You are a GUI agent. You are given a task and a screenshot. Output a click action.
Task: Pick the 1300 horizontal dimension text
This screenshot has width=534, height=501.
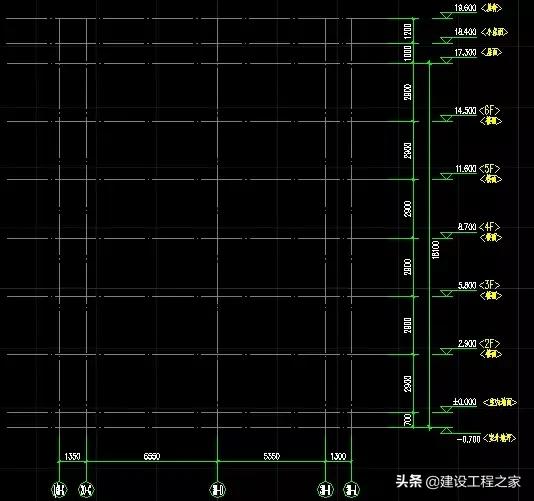pos(338,456)
